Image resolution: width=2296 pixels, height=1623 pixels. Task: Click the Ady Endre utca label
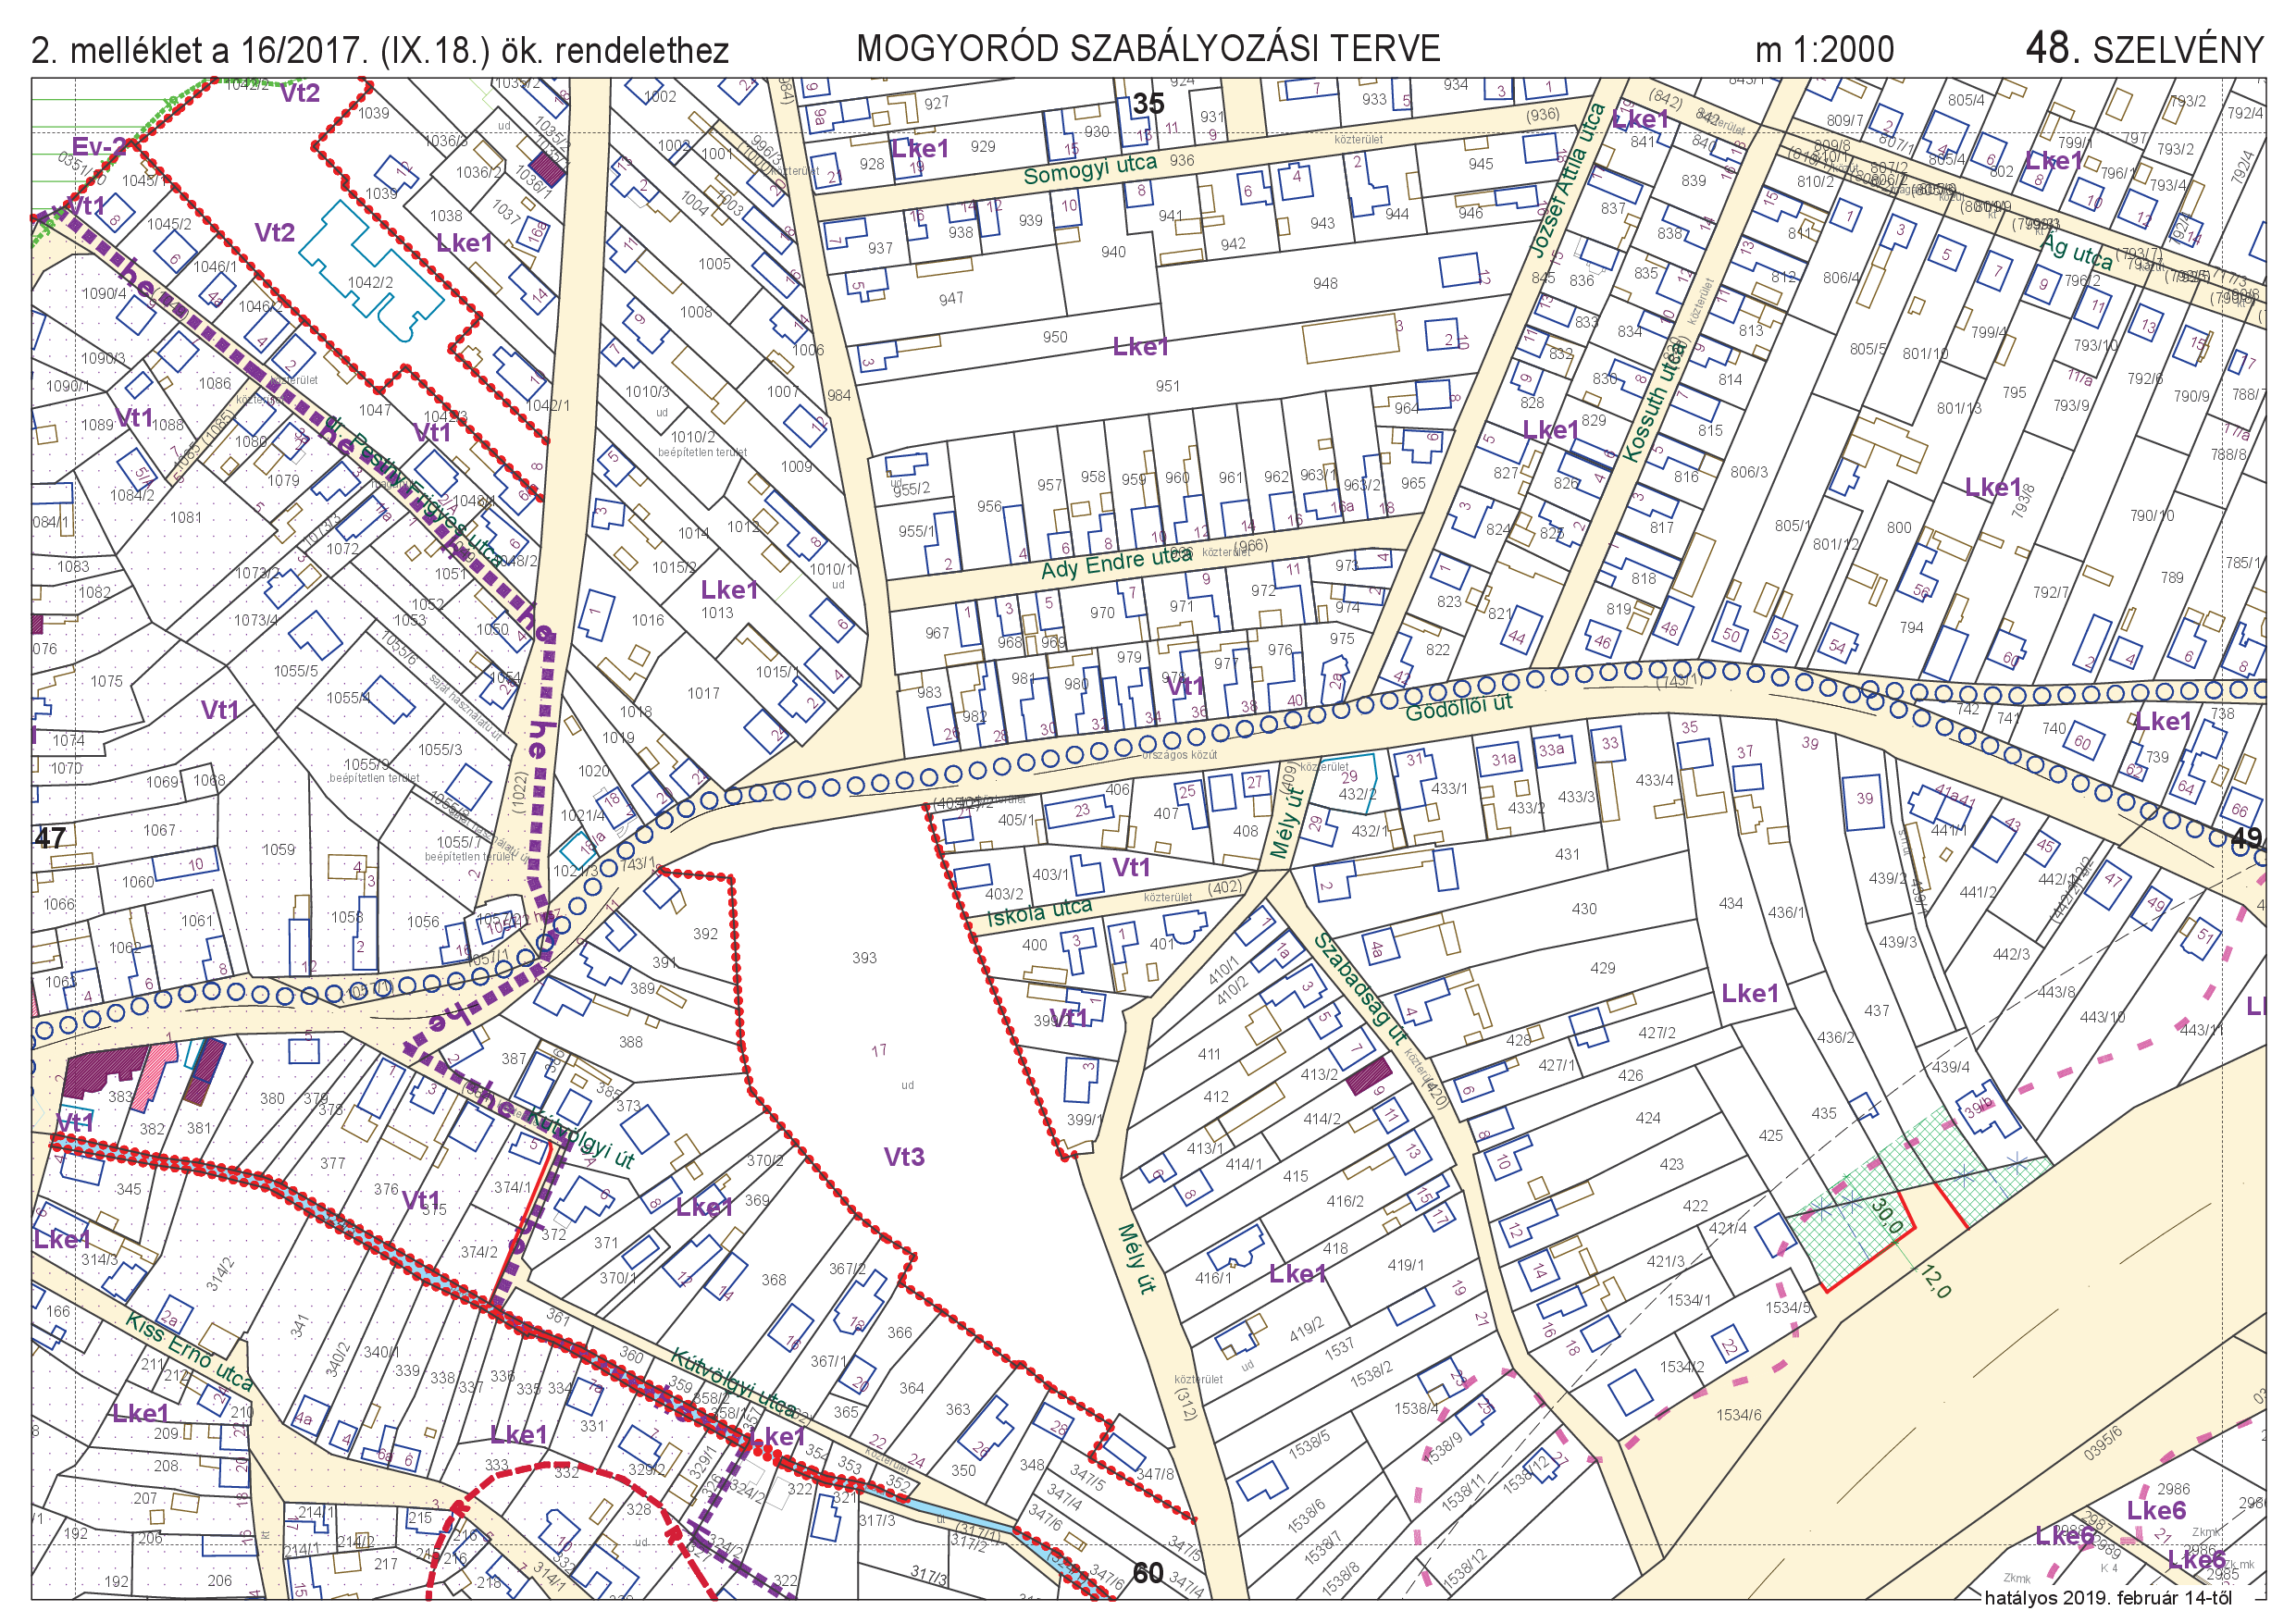click(x=1116, y=564)
